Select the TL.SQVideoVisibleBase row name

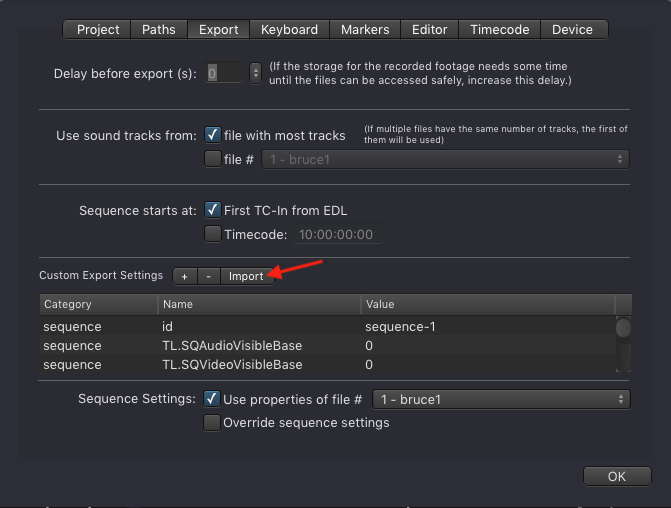(232, 365)
